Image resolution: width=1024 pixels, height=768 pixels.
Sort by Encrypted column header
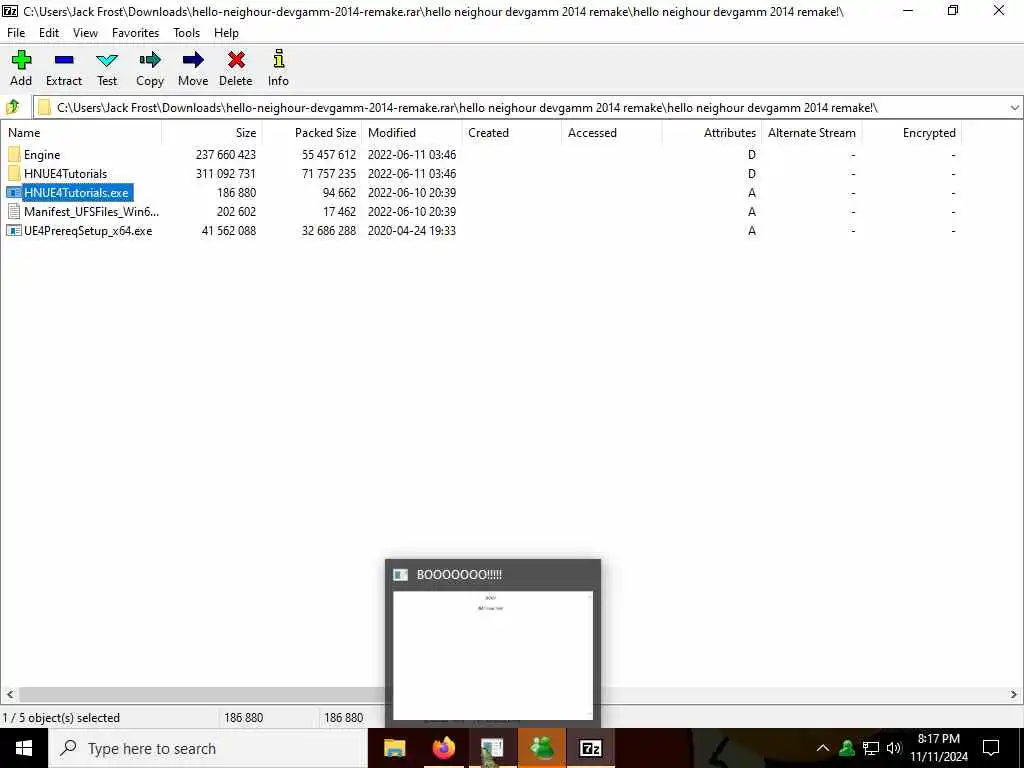tap(912, 133)
